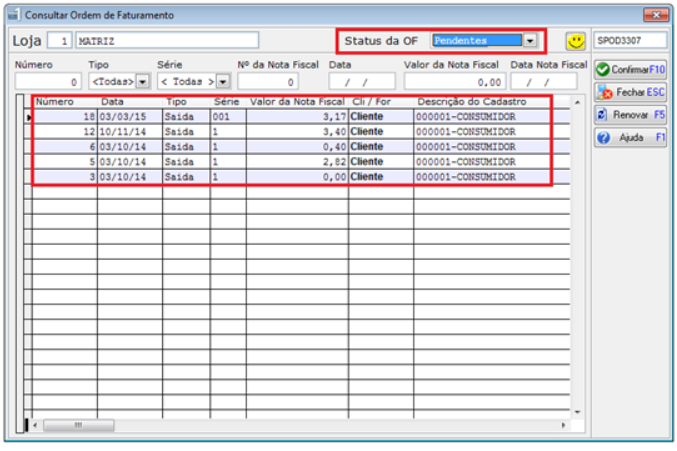Click 000001-CONSUMIDOR in order 5 row
The width and height of the screenshot is (677, 451).
pos(465,162)
